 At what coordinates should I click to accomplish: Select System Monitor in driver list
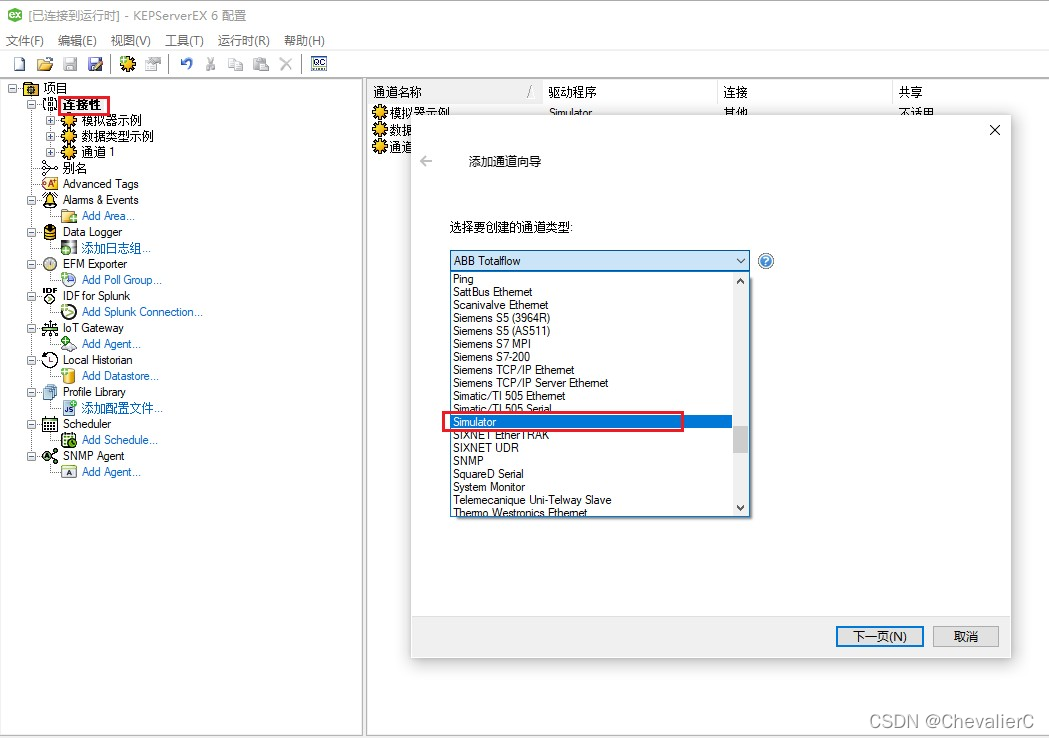(591, 487)
